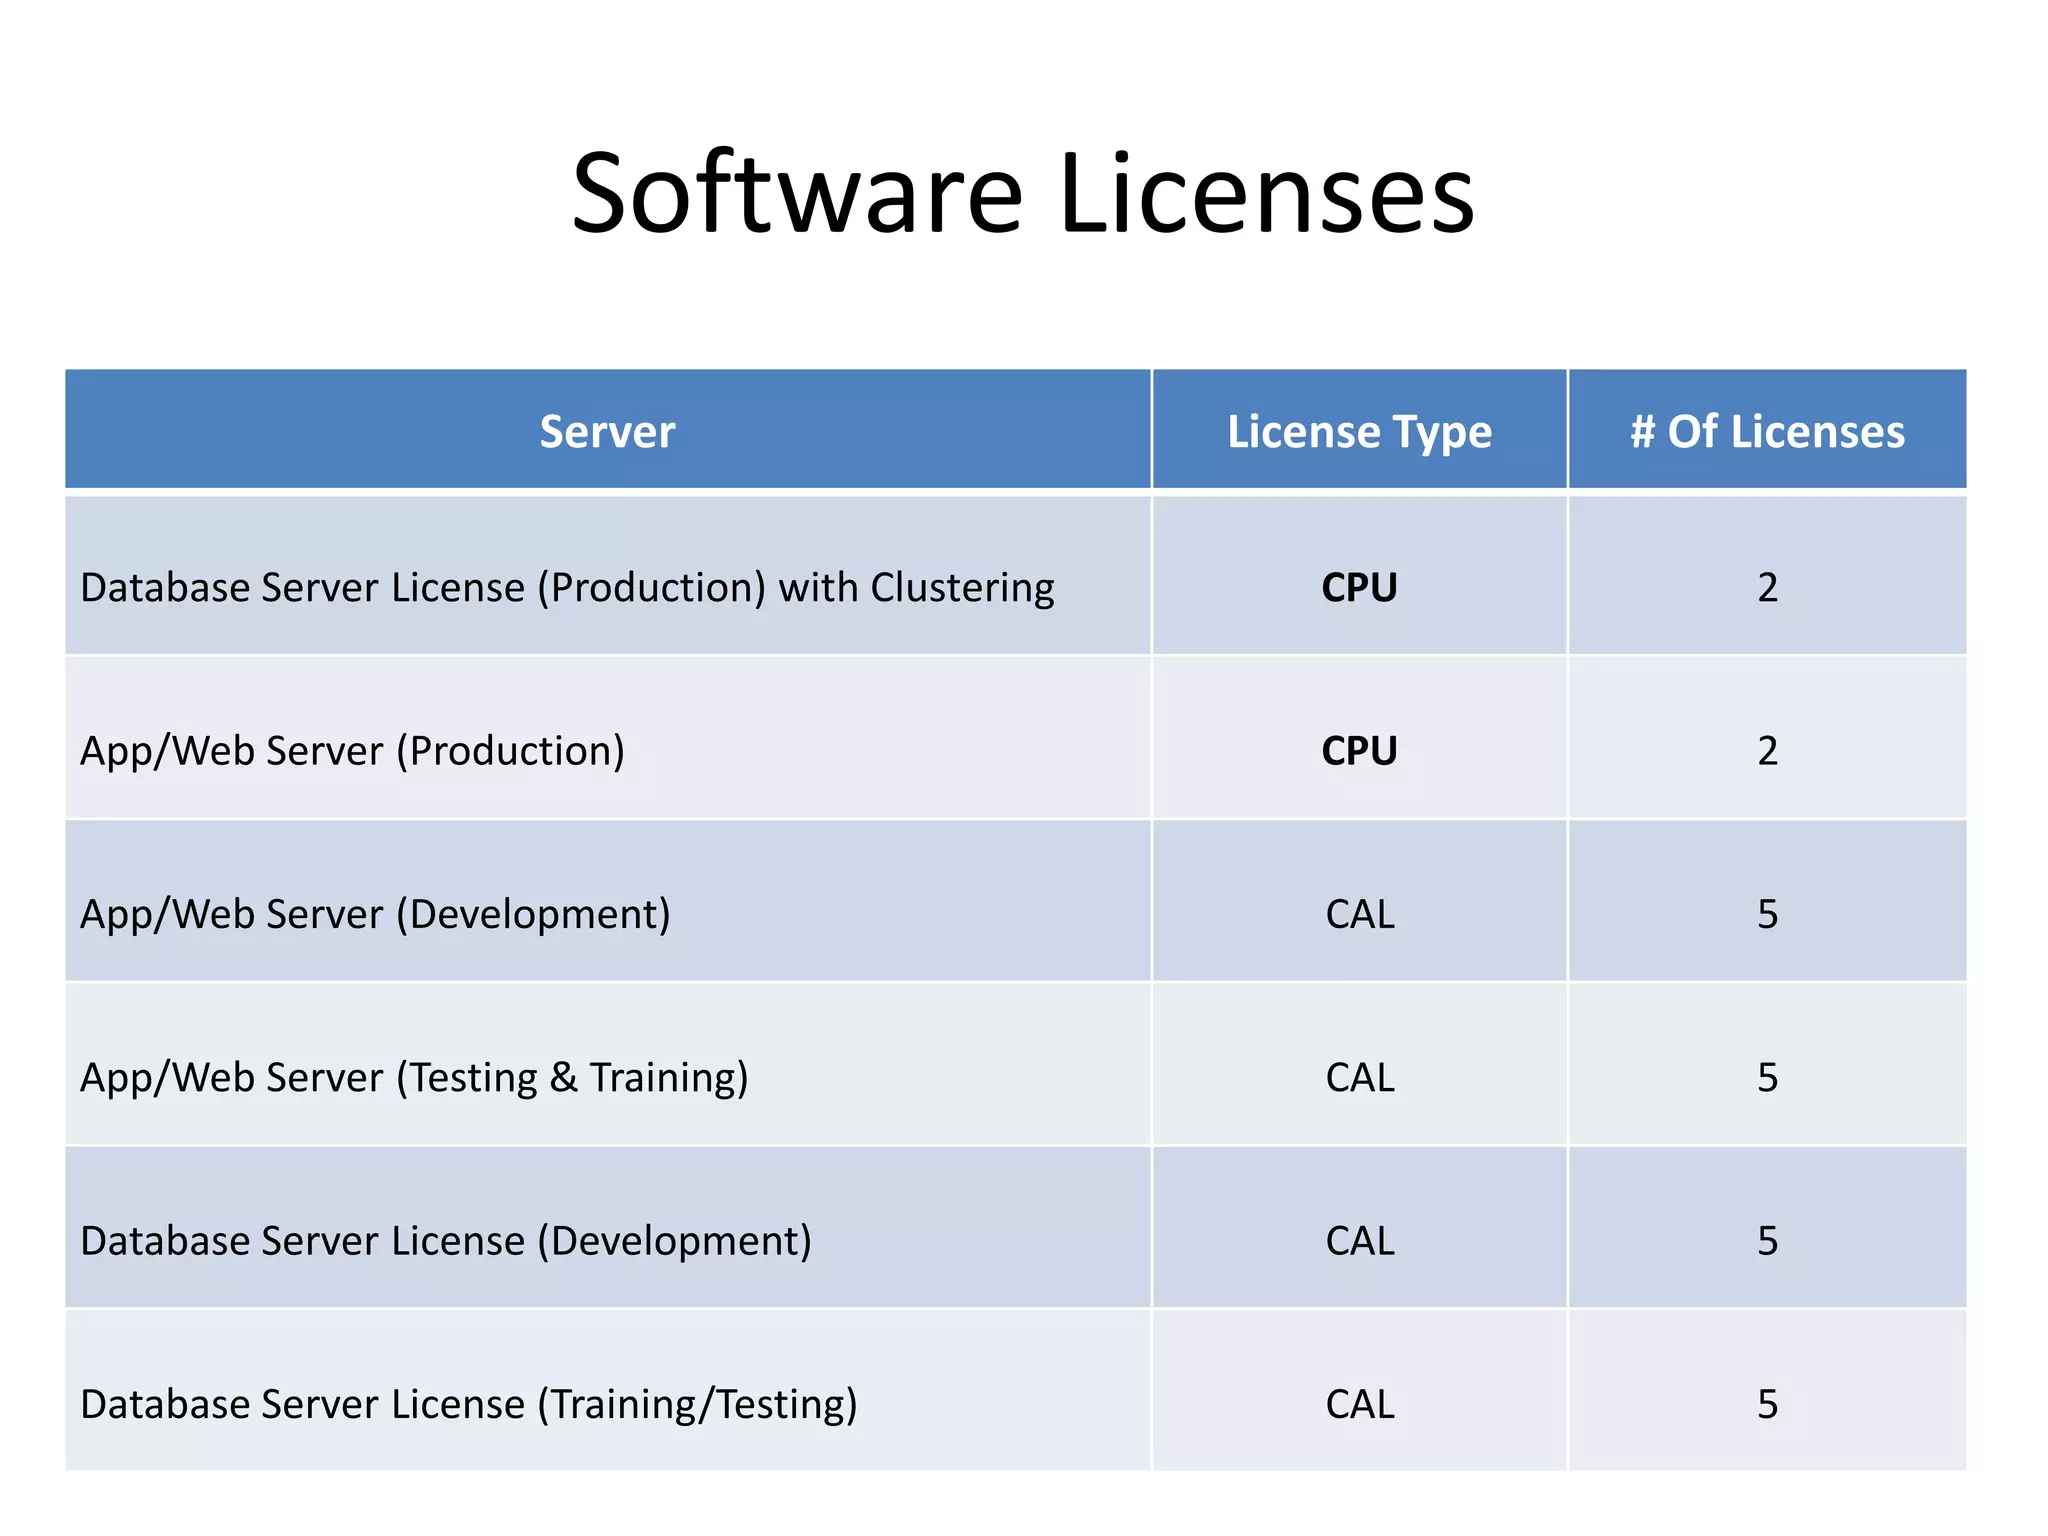Screen dimensions: 2048x1536
Task: Click the App/Web Server (Development) row label
Action: tap(375, 914)
